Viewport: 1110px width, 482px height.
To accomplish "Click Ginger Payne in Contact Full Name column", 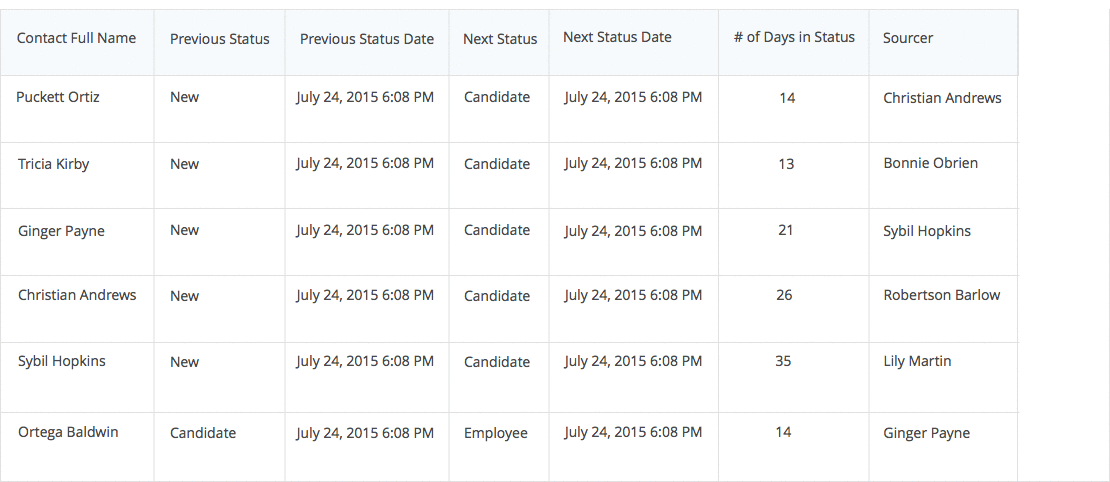I will point(61,231).
